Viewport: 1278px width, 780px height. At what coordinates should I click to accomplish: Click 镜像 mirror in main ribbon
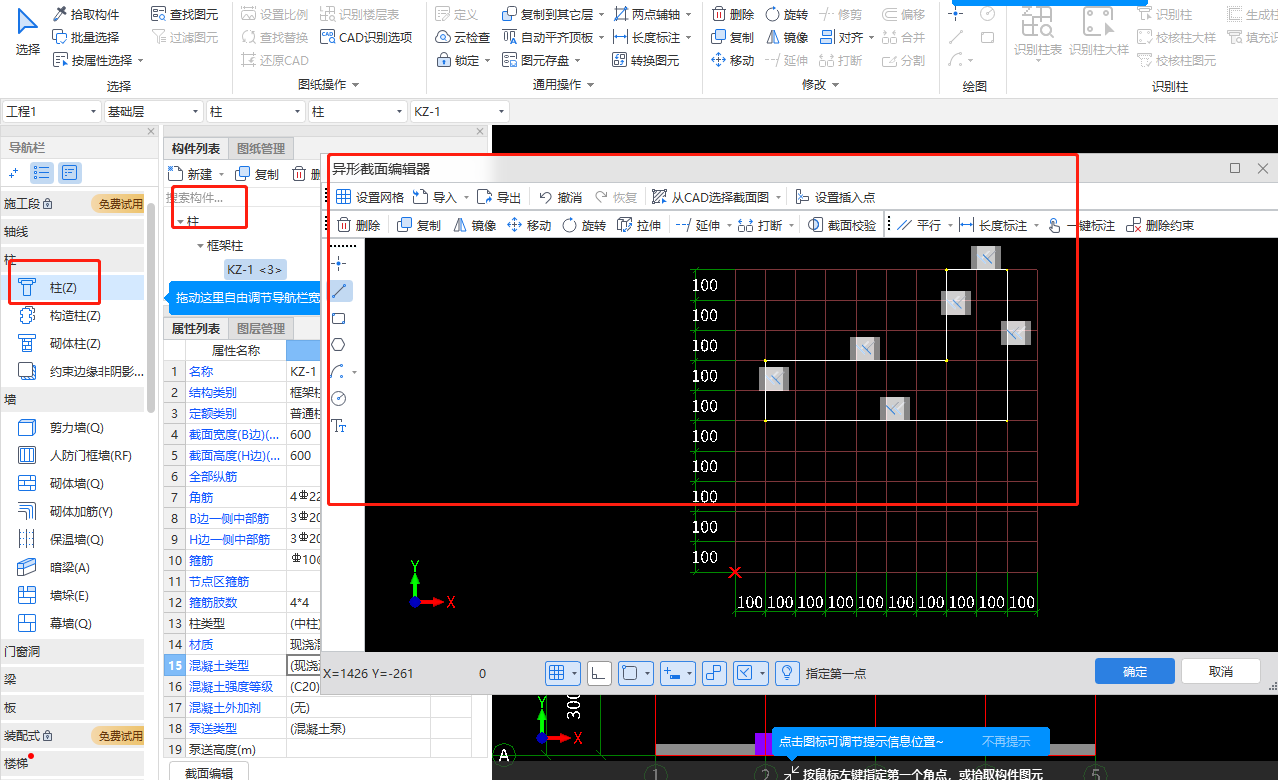[x=787, y=37]
